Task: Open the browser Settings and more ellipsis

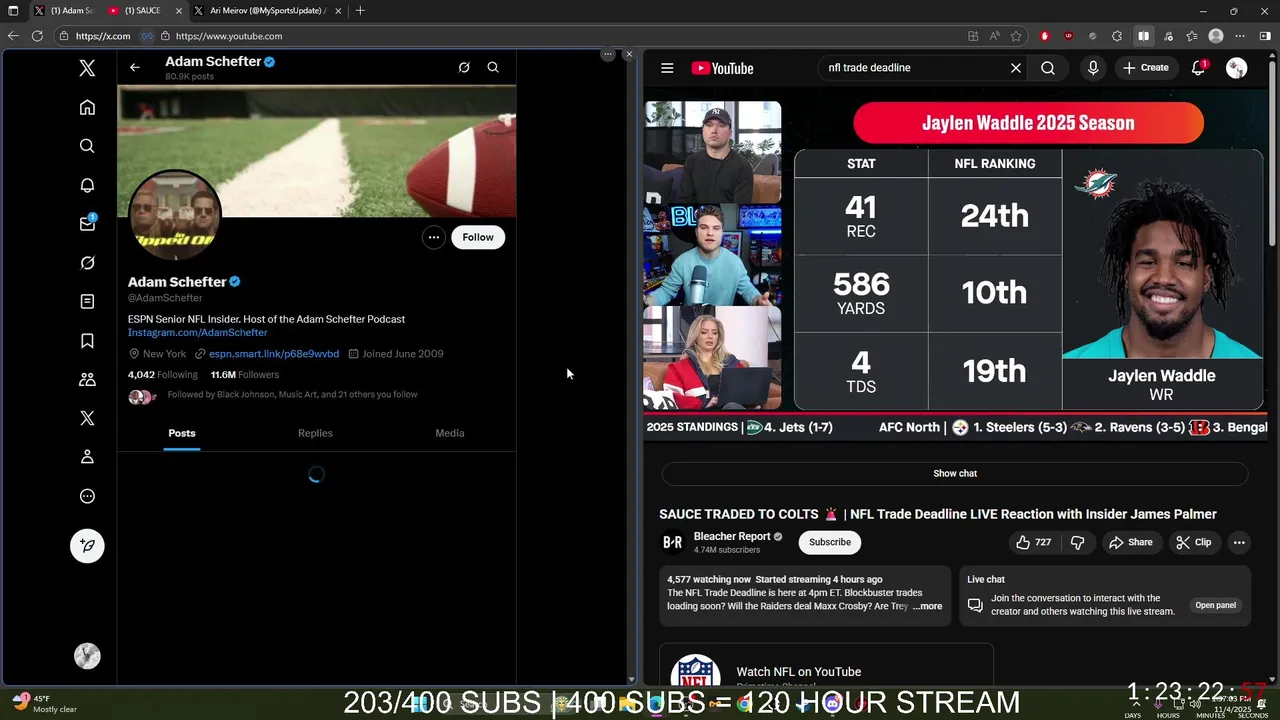Action: pos(1240,36)
